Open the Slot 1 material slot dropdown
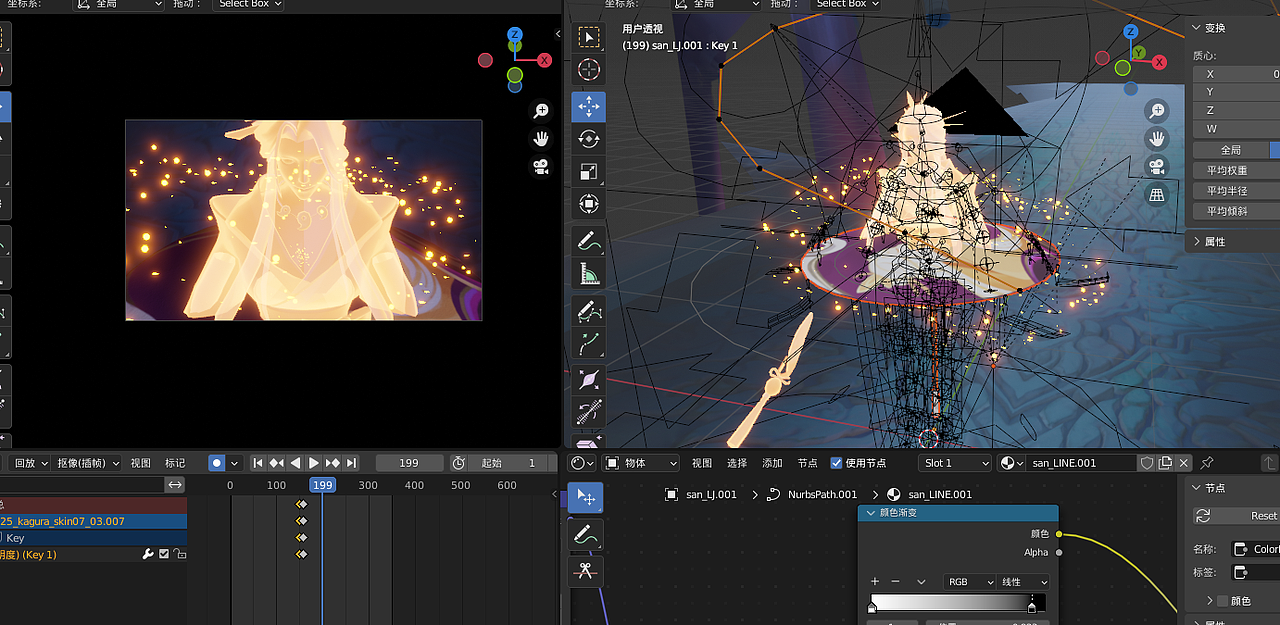1280x625 pixels. [x=955, y=463]
